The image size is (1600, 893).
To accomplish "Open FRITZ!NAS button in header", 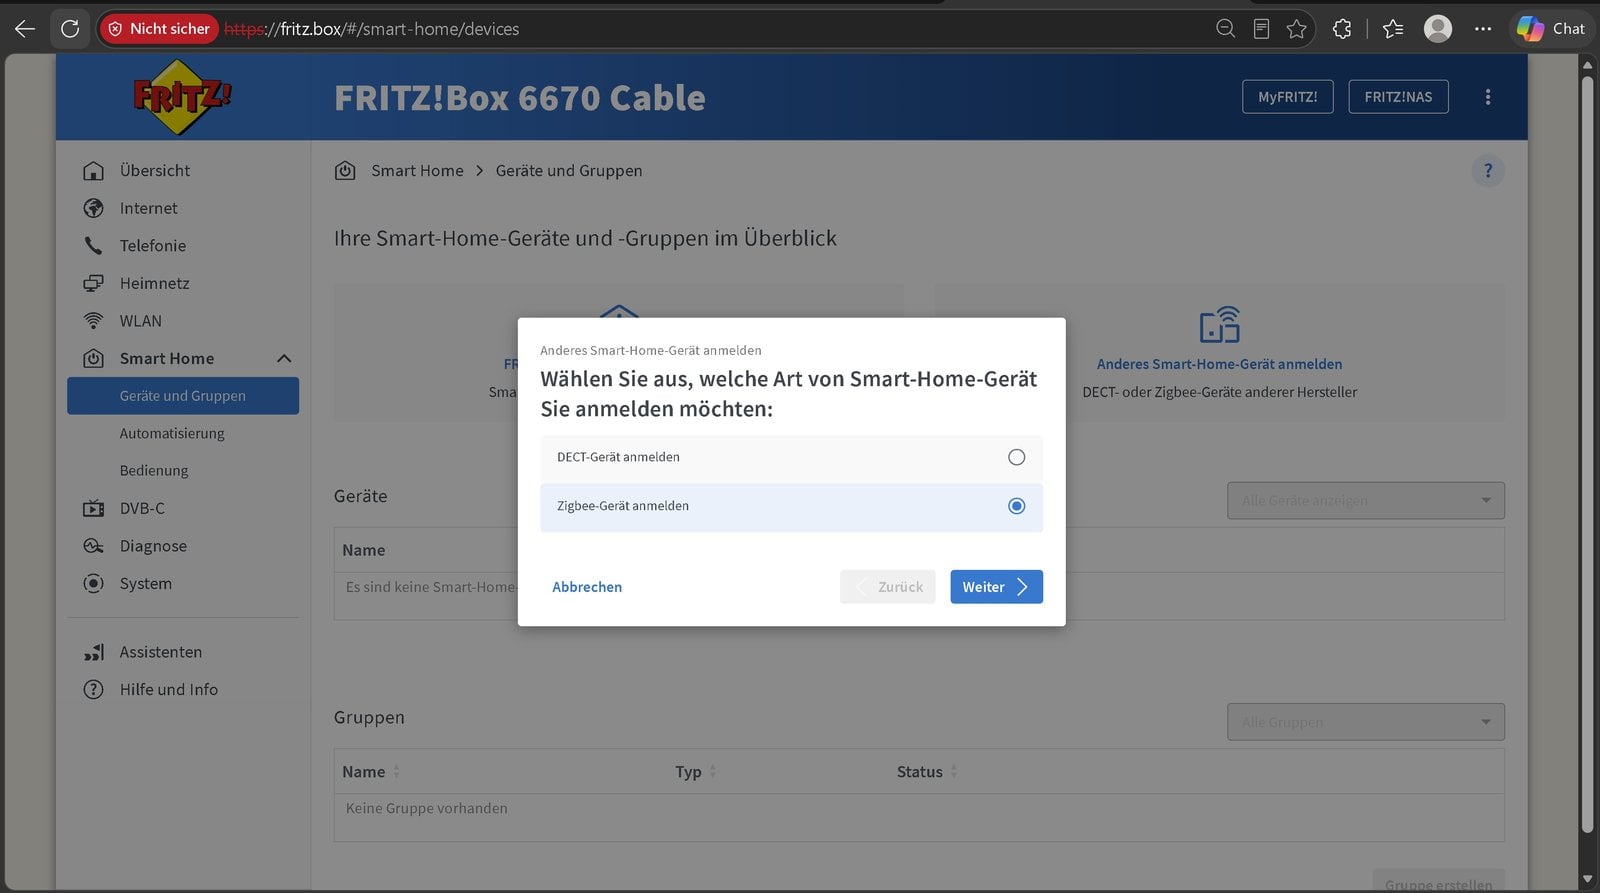I will point(1398,97).
